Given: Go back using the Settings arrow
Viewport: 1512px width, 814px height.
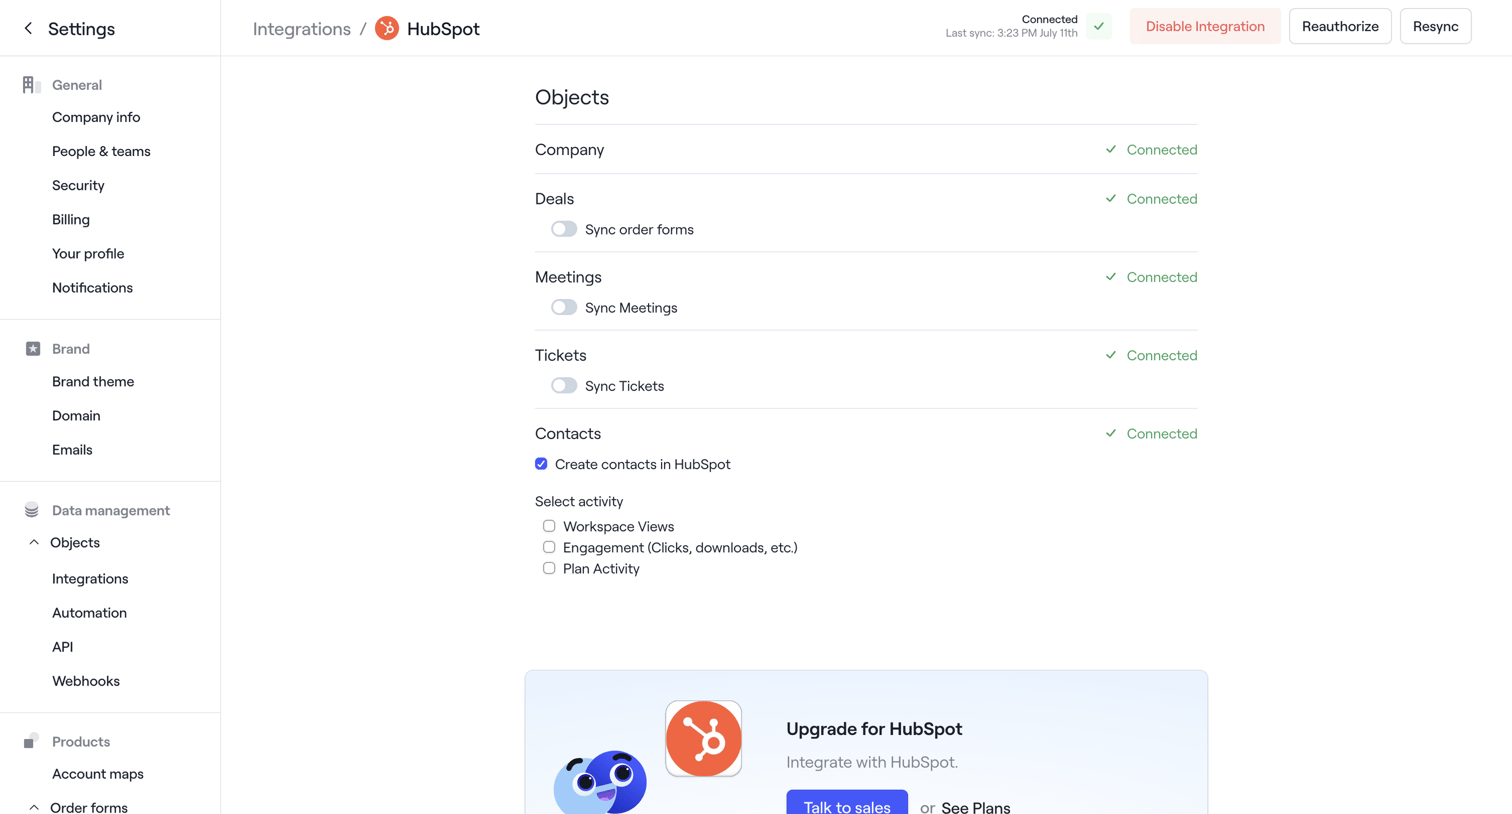Looking at the screenshot, I should pyautogui.click(x=28, y=29).
